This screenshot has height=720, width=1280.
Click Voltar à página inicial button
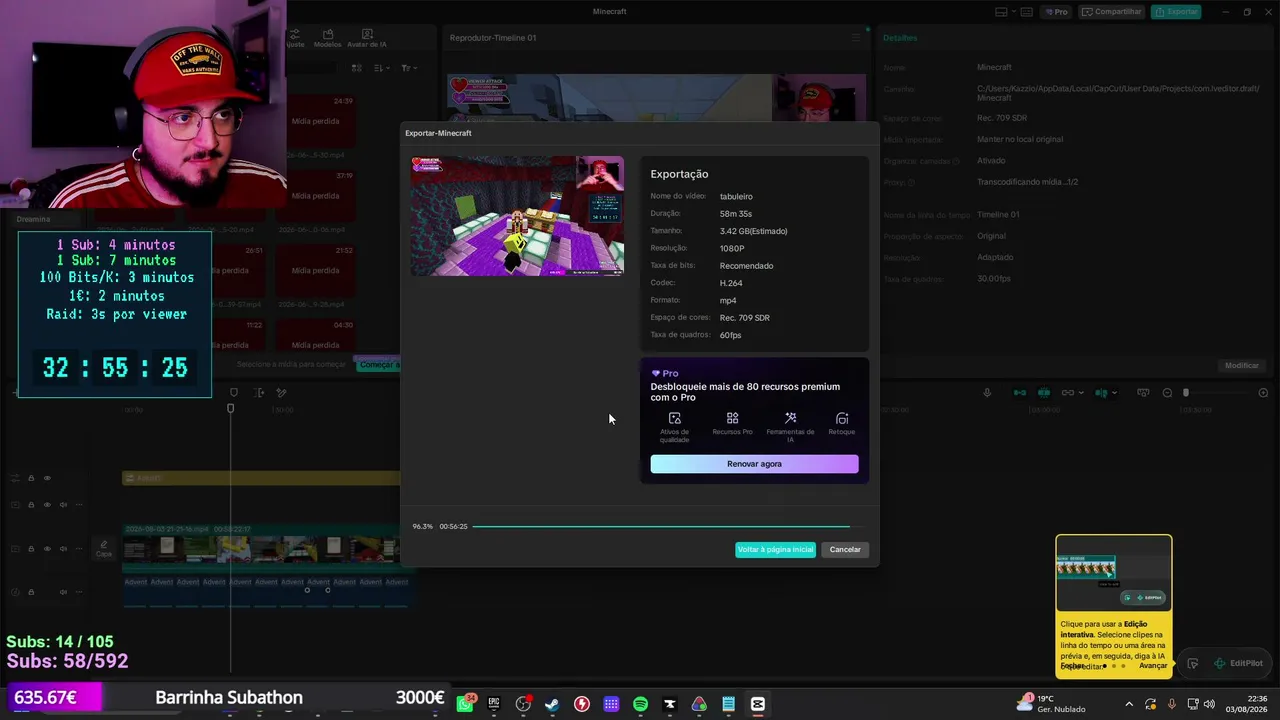[775, 549]
